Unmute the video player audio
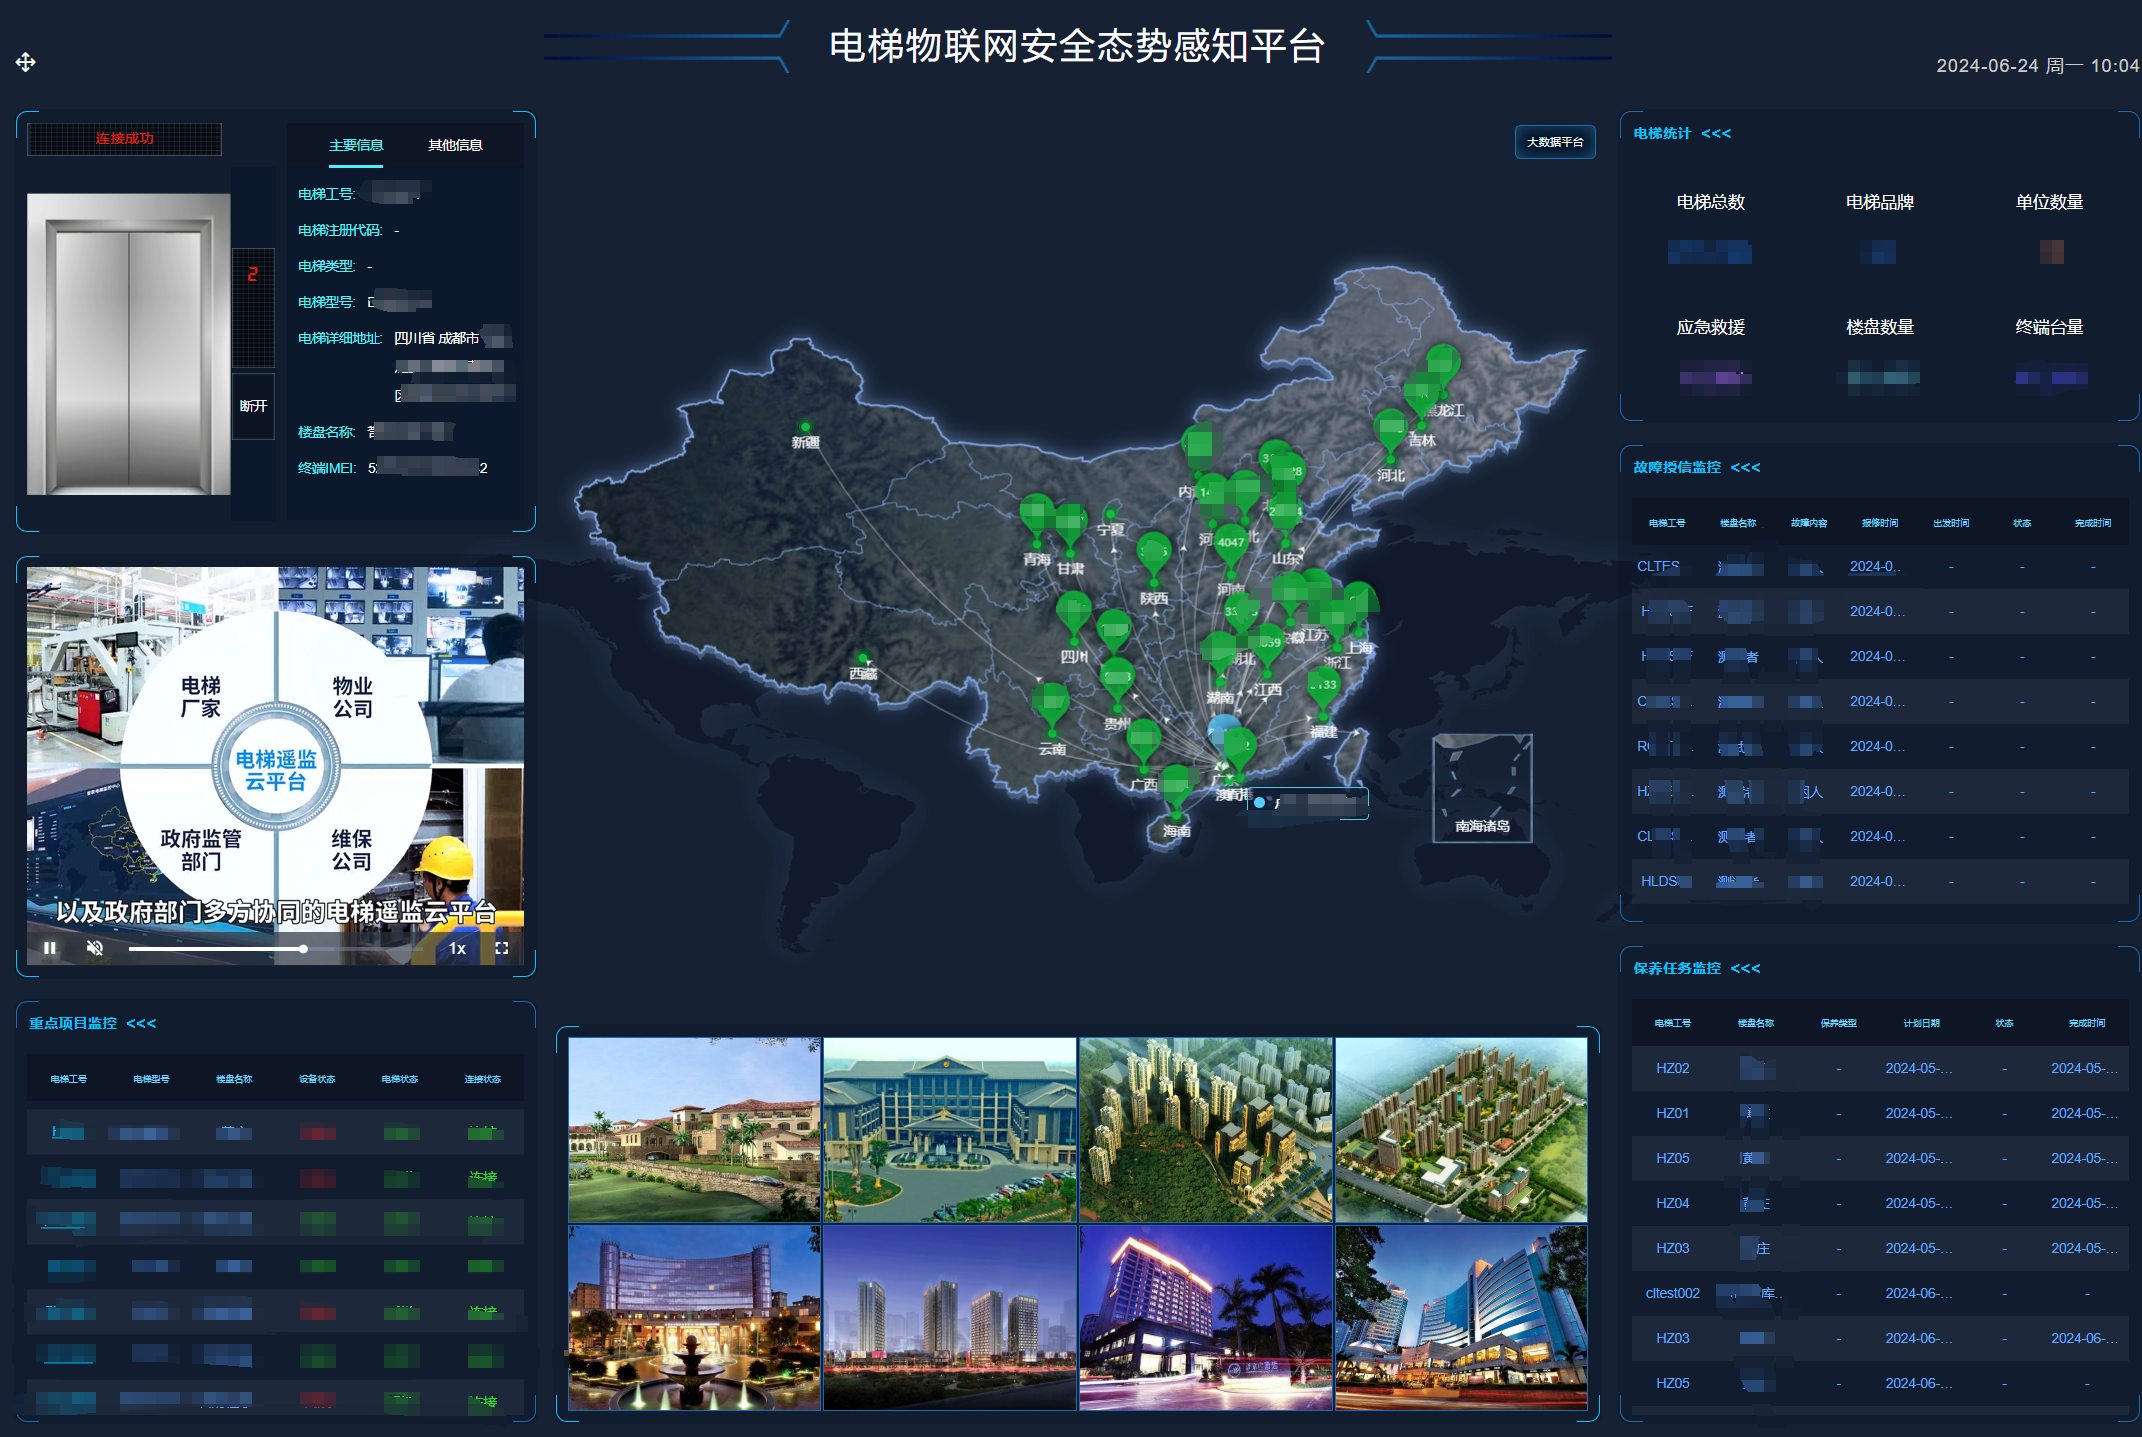The height and width of the screenshot is (1437, 2142). [95, 948]
